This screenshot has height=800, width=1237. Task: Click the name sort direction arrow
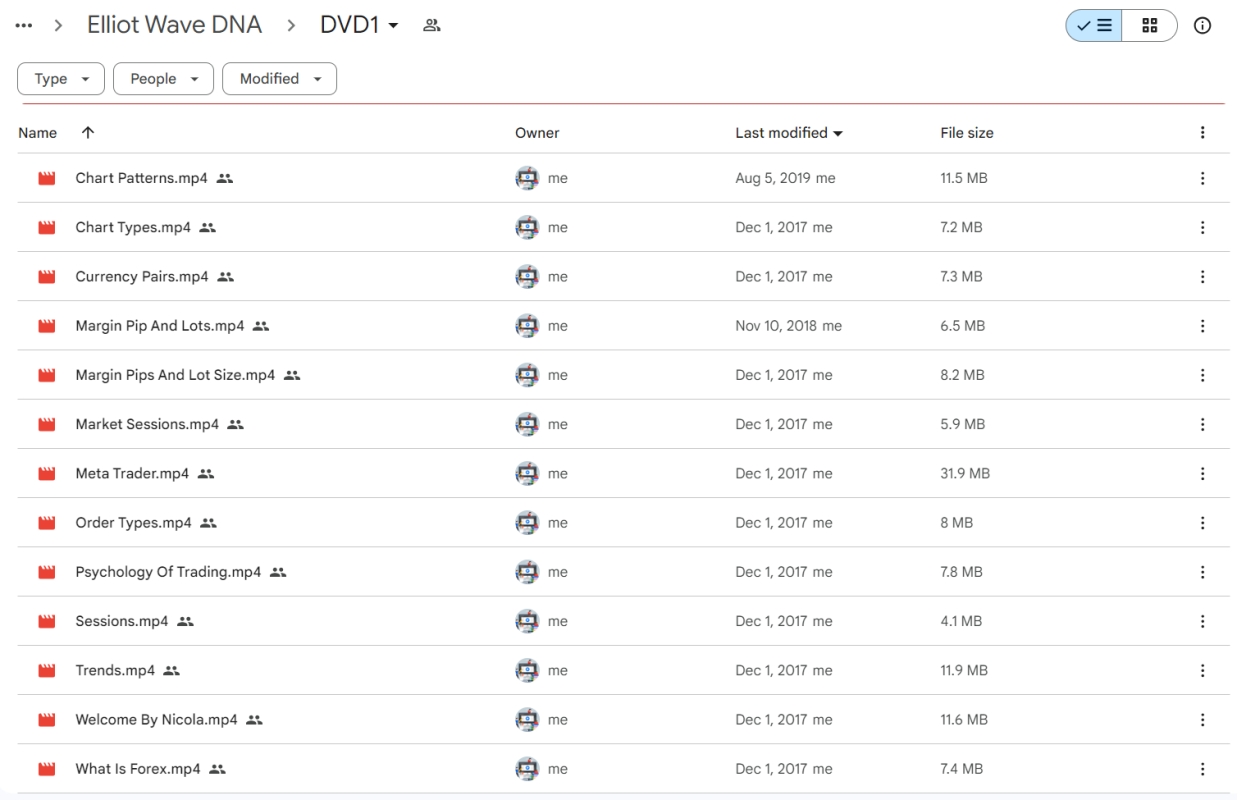tap(88, 133)
